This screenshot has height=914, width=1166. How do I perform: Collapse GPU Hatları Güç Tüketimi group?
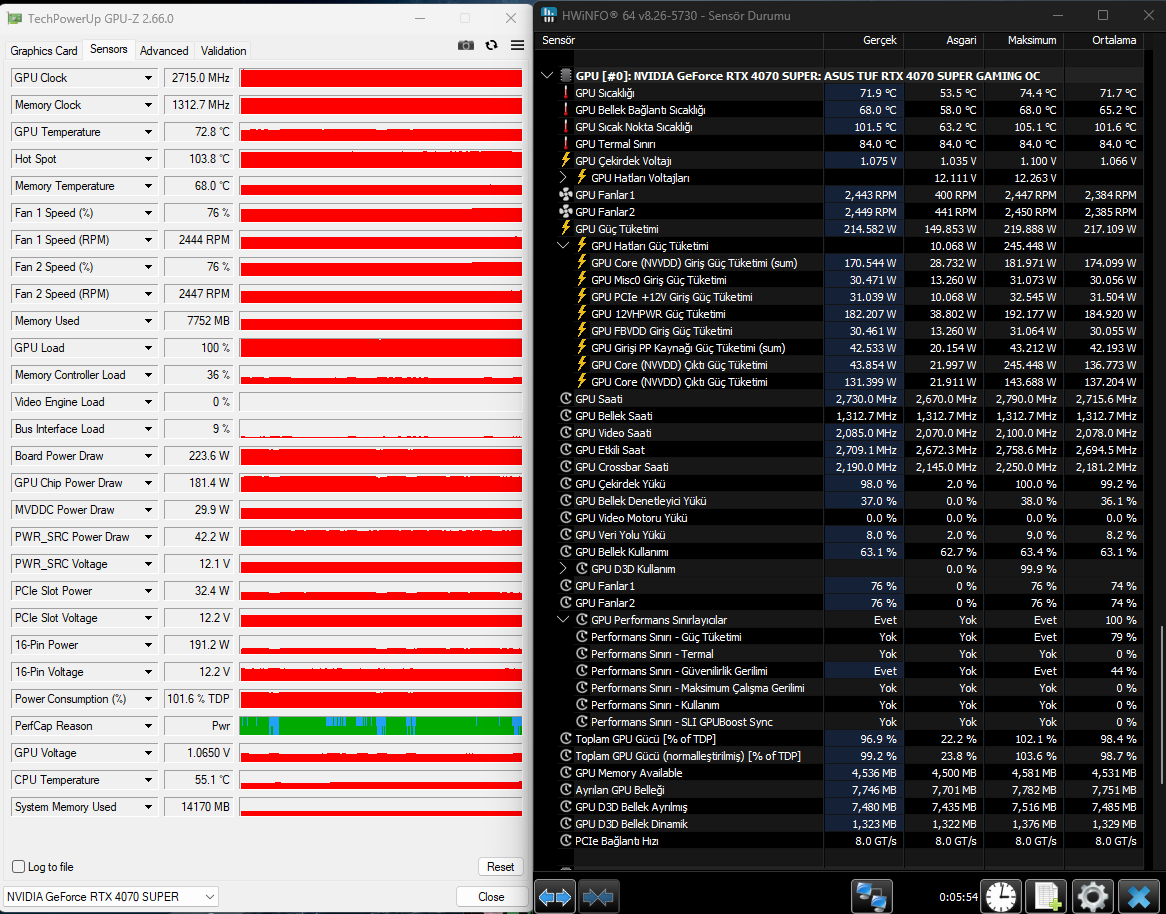563,245
